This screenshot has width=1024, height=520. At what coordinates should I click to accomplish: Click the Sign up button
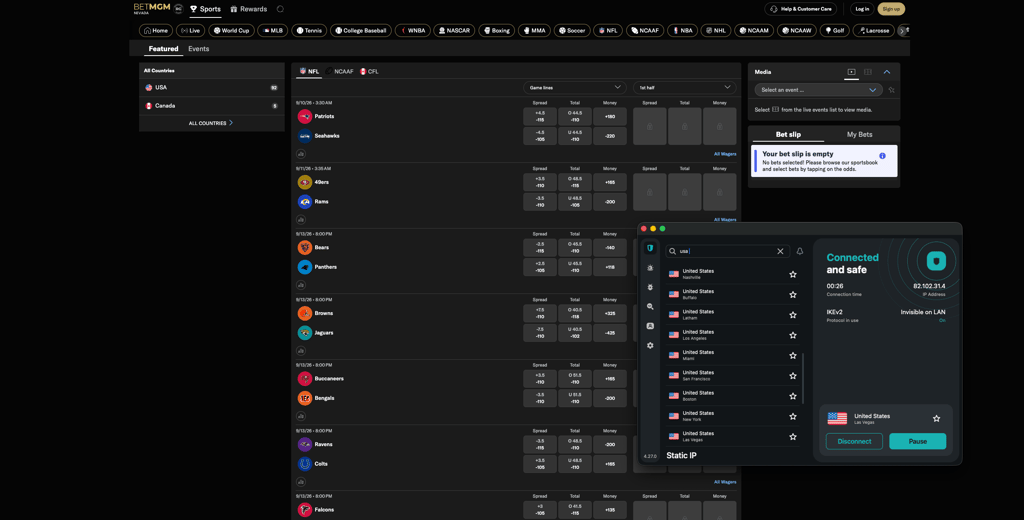tap(891, 9)
